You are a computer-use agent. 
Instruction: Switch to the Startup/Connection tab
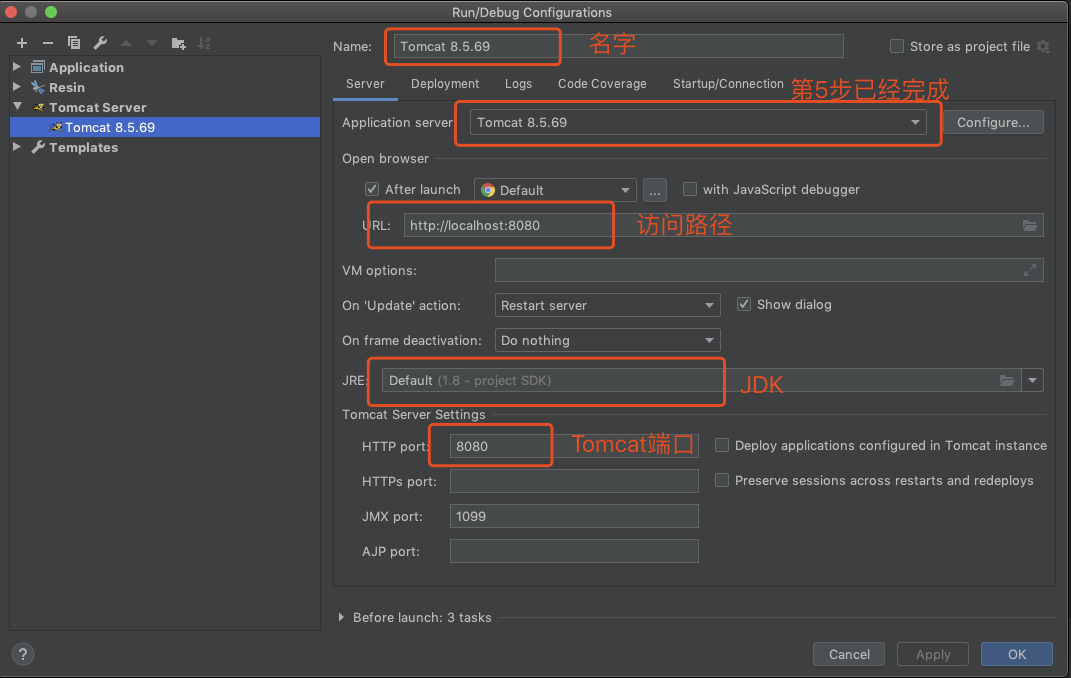coord(728,83)
